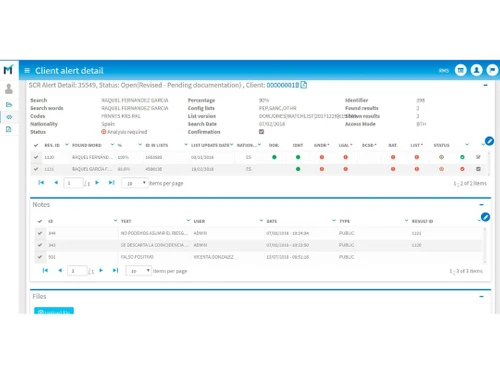Click the status icon in row 1120
500x375 pixels.
click(441, 157)
